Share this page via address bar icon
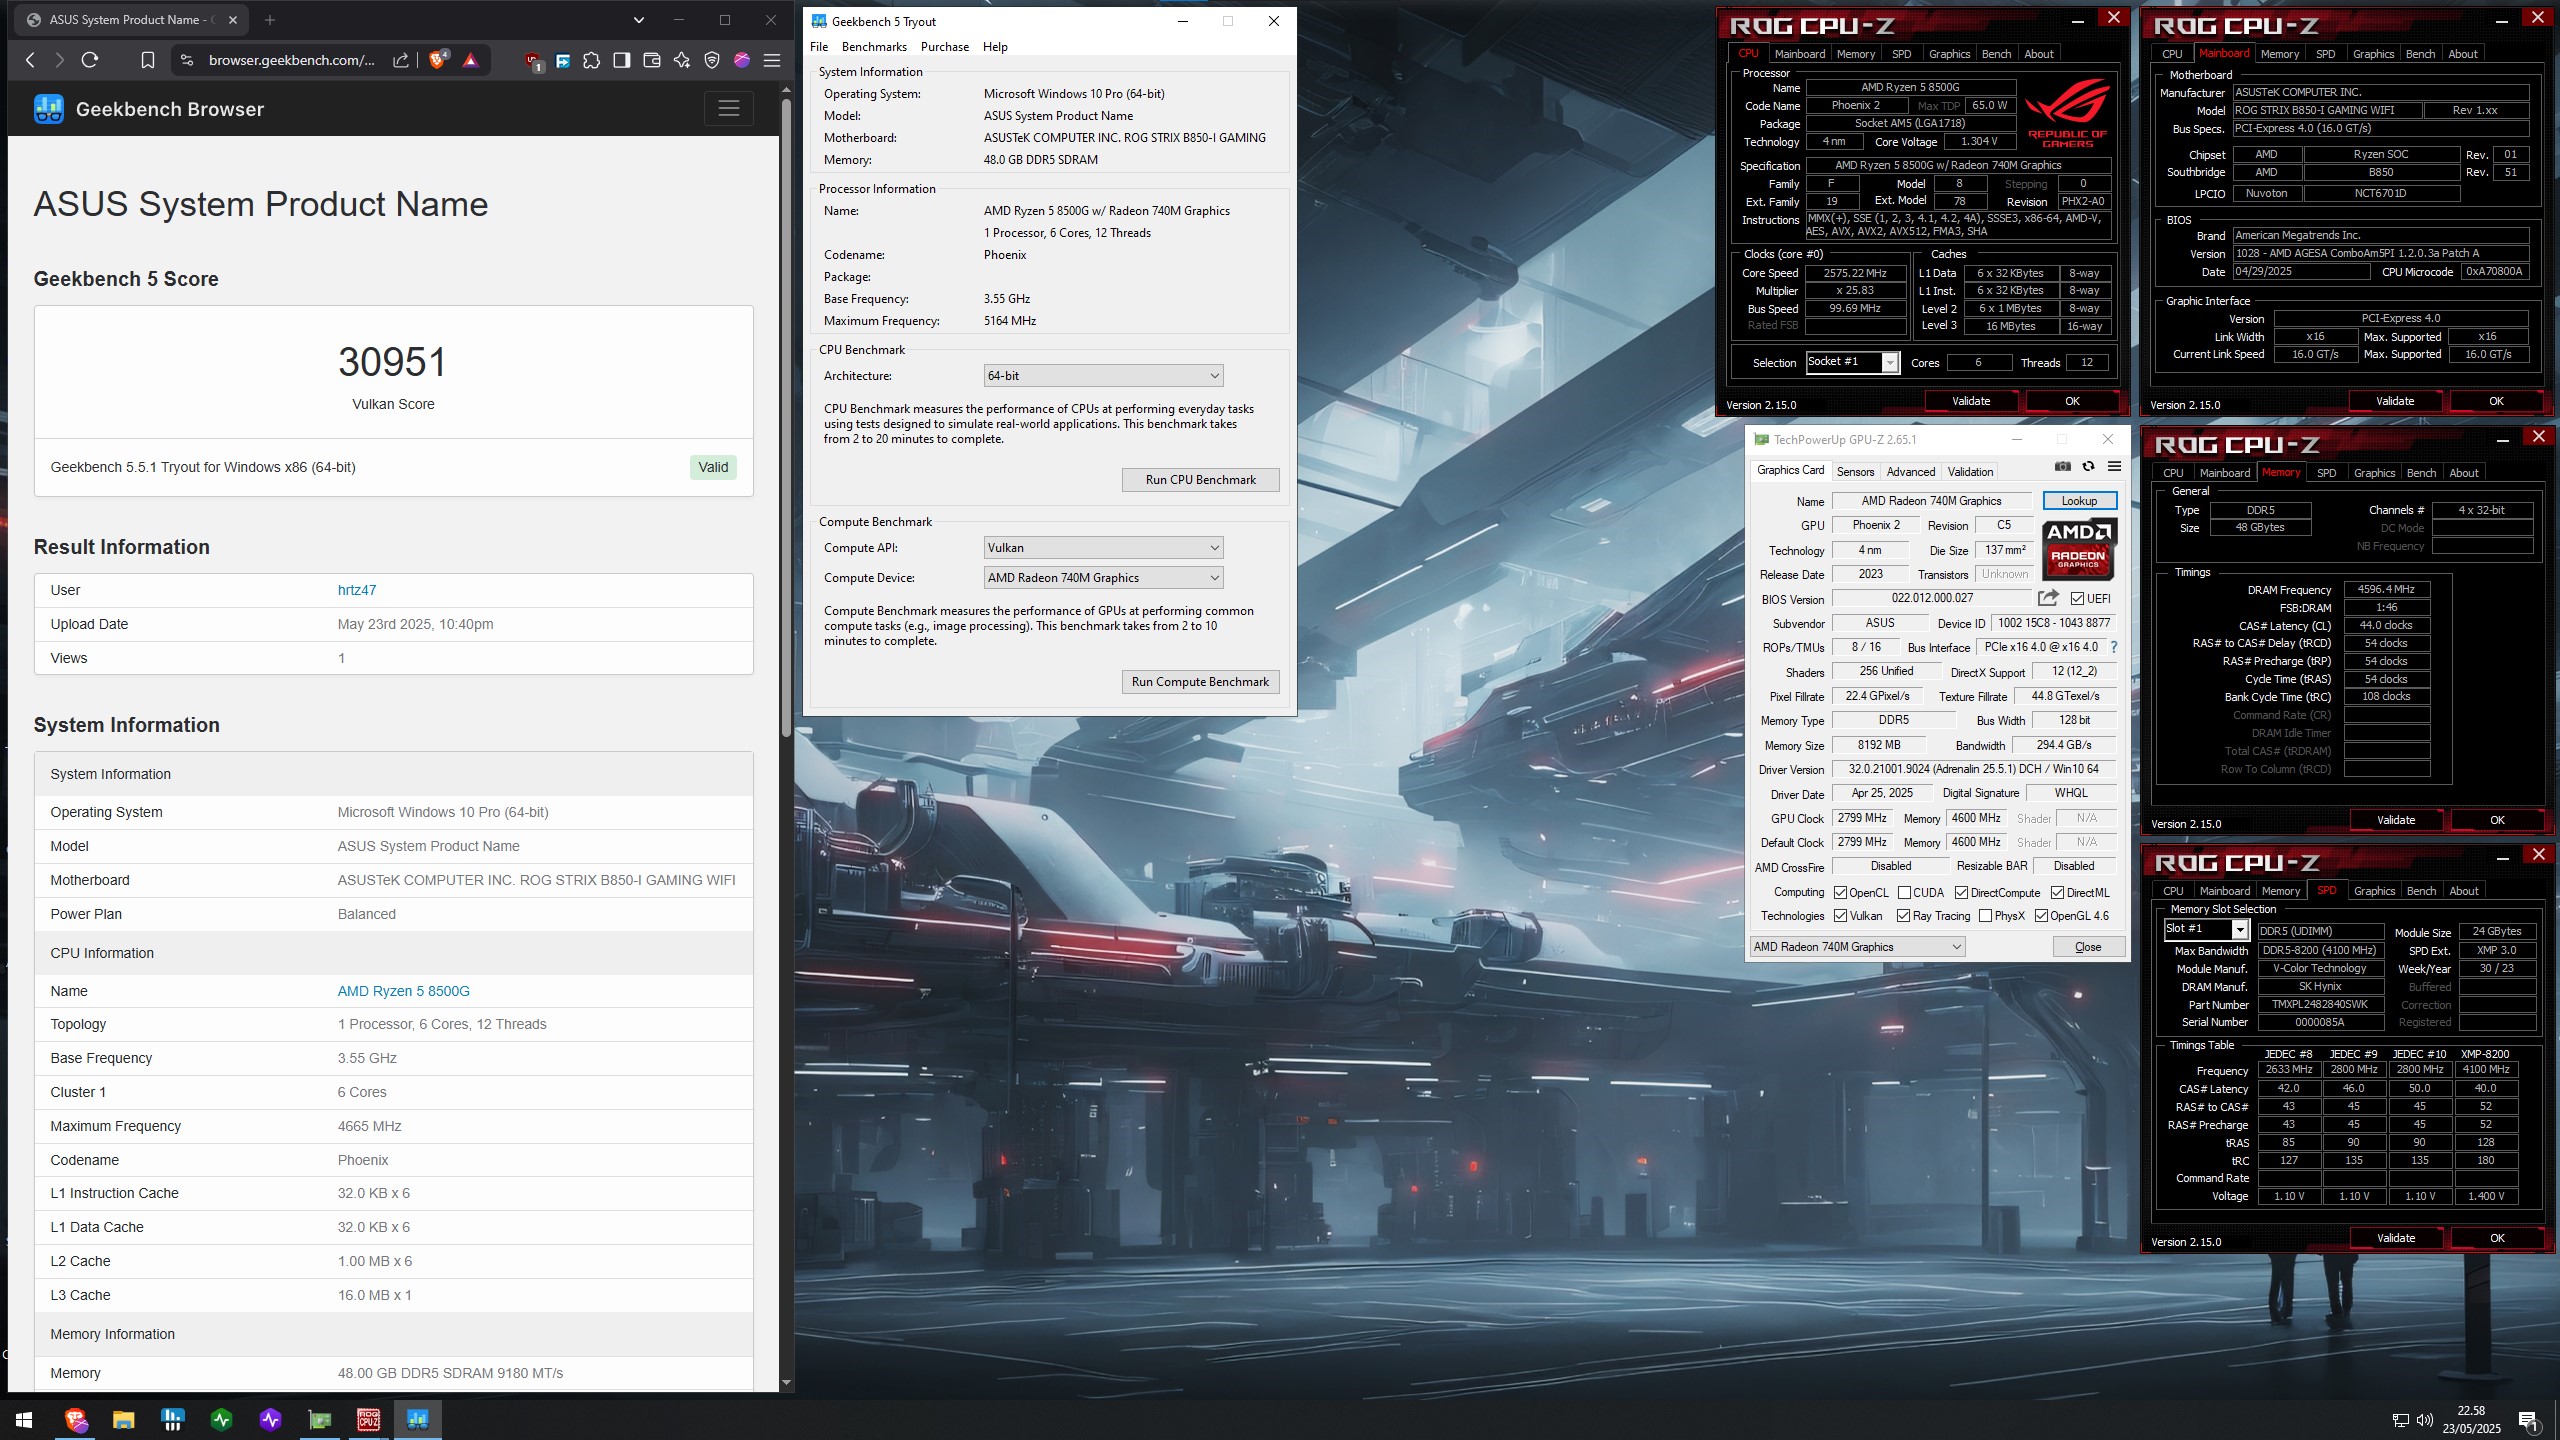The image size is (2560, 1440). tap(400, 60)
